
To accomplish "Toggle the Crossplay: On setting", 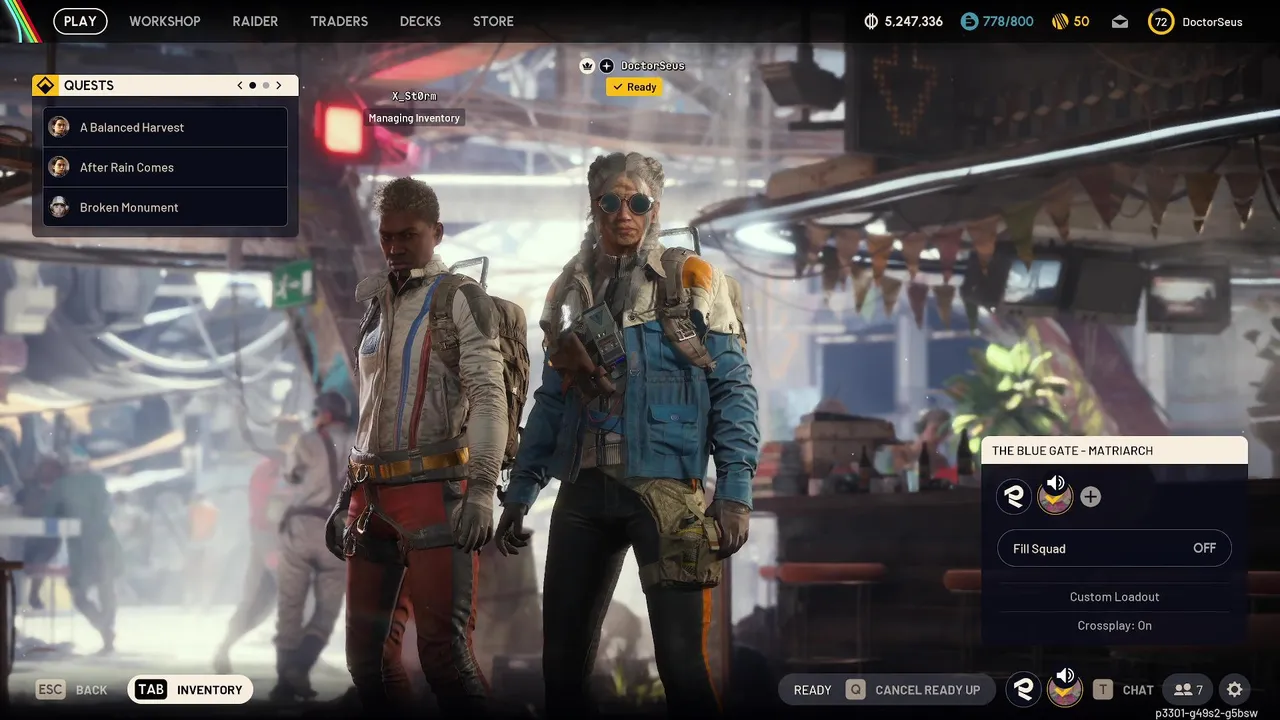I will (x=1114, y=625).
